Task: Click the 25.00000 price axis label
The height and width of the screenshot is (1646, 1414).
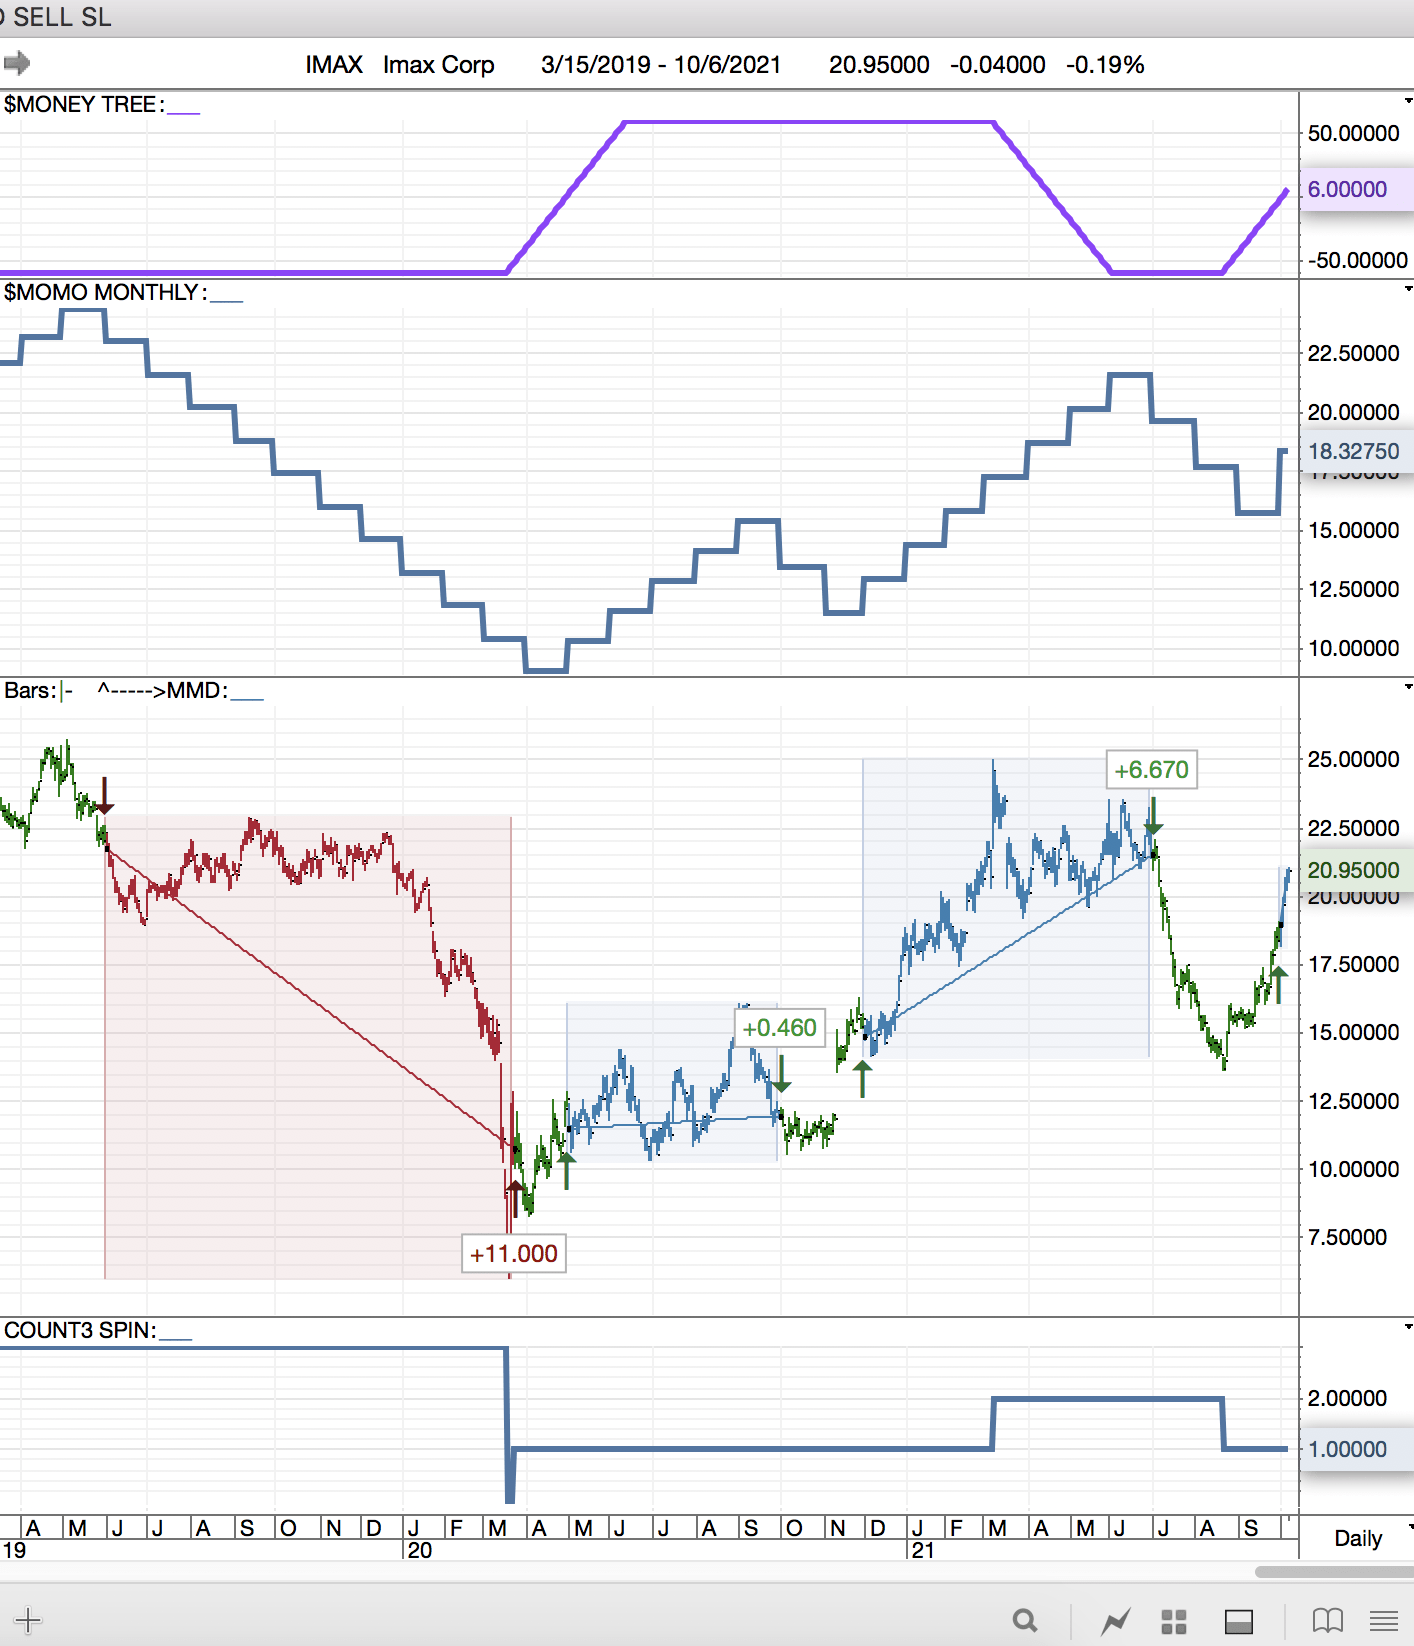Action: click(x=1354, y=759)
